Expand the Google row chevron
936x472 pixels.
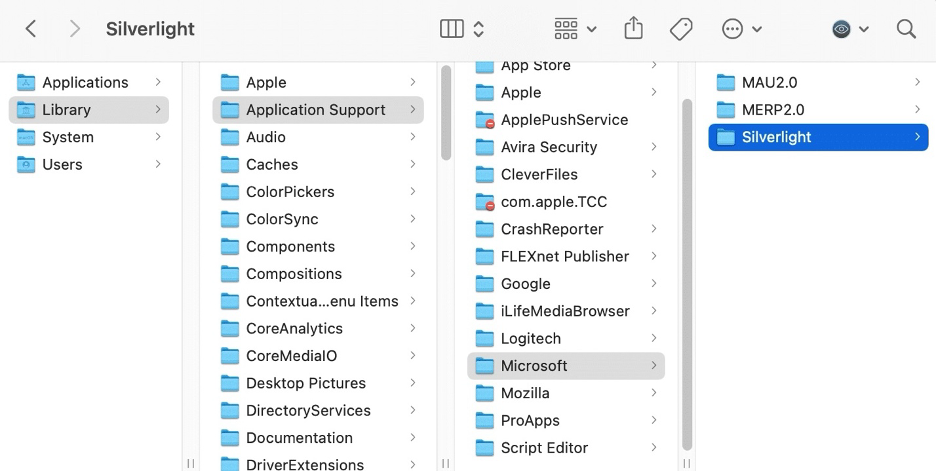(x=654, y=283)
